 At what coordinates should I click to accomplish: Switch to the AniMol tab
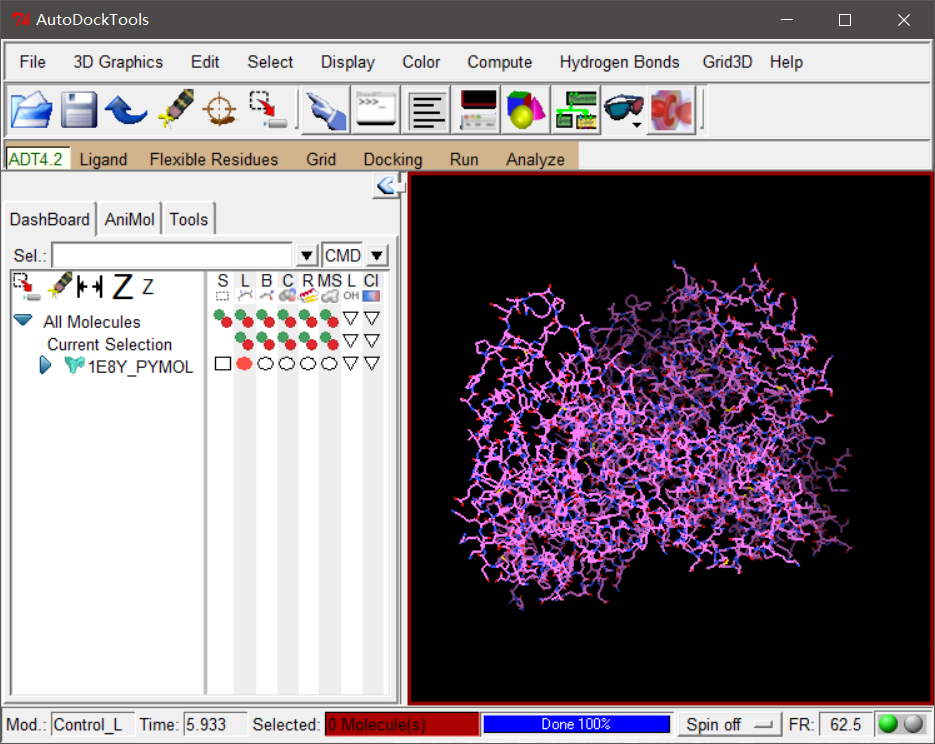(x=129, y=219)
